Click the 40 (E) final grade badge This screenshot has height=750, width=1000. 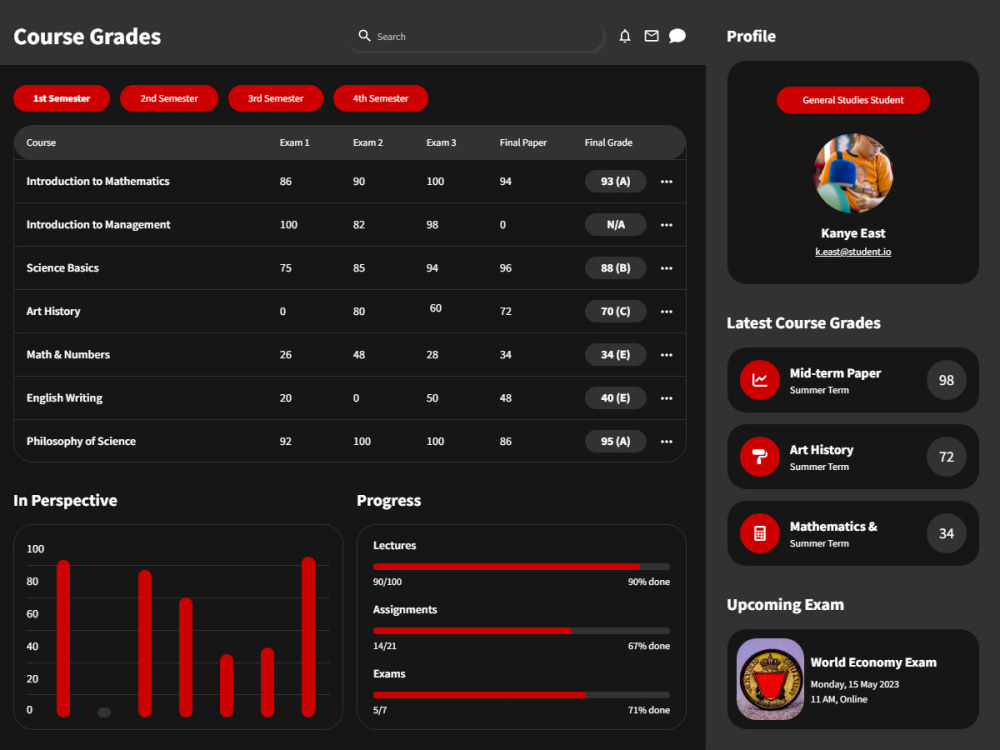tap(615, 399)
